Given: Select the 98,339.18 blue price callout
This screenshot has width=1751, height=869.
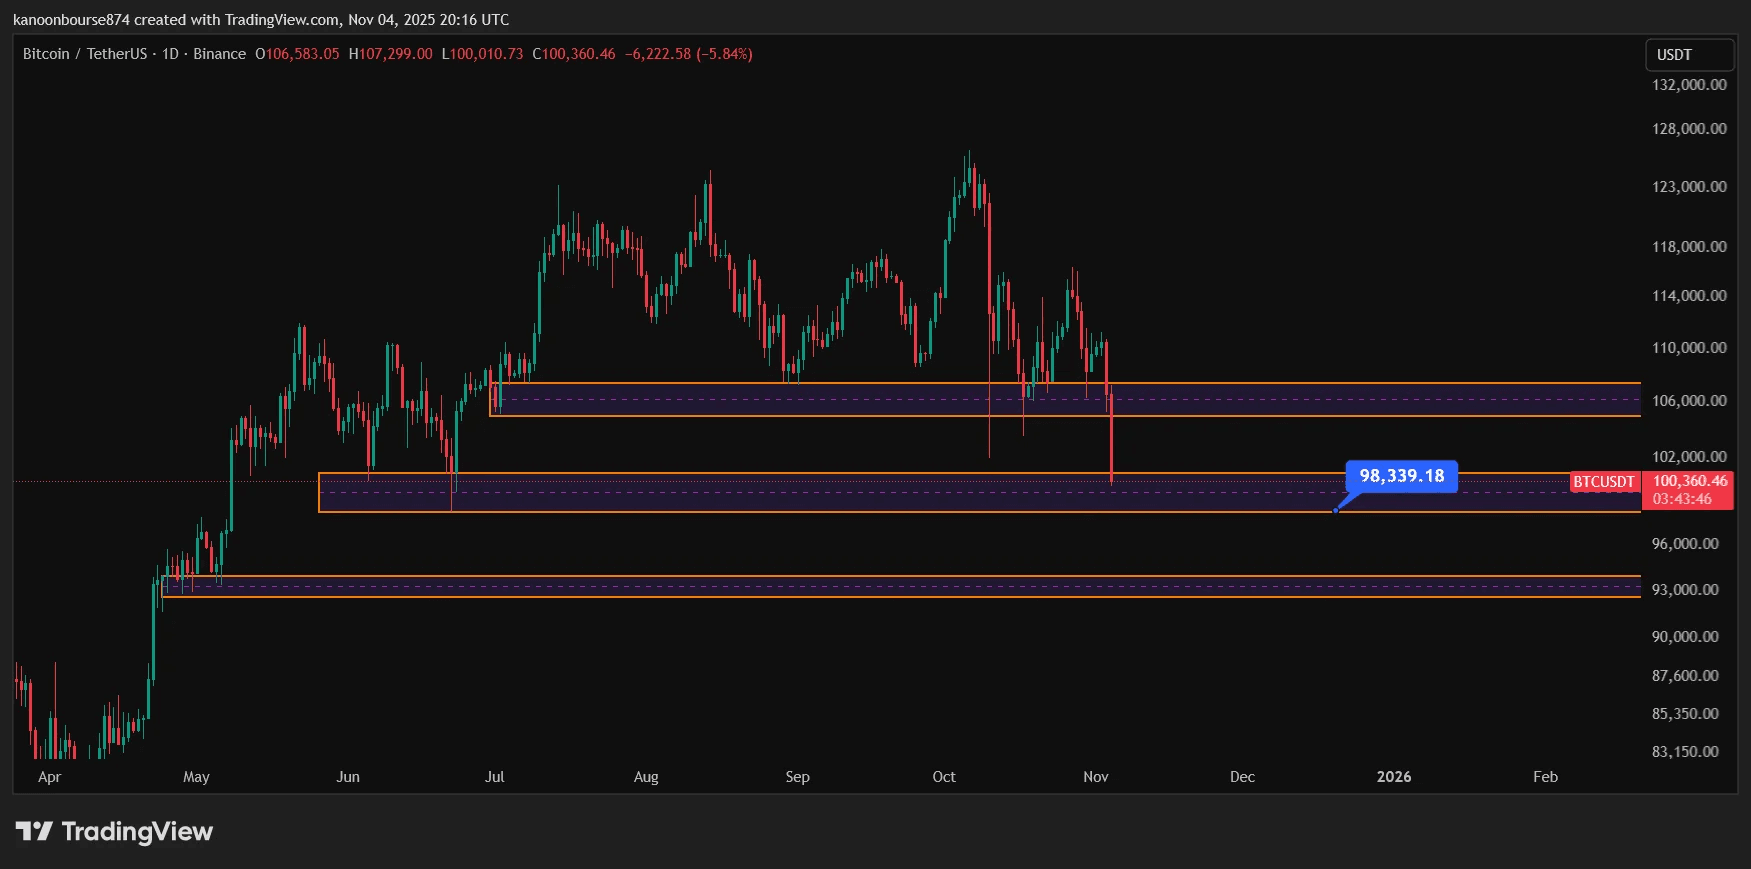Looking at the screenshot, I should 1401,476.
